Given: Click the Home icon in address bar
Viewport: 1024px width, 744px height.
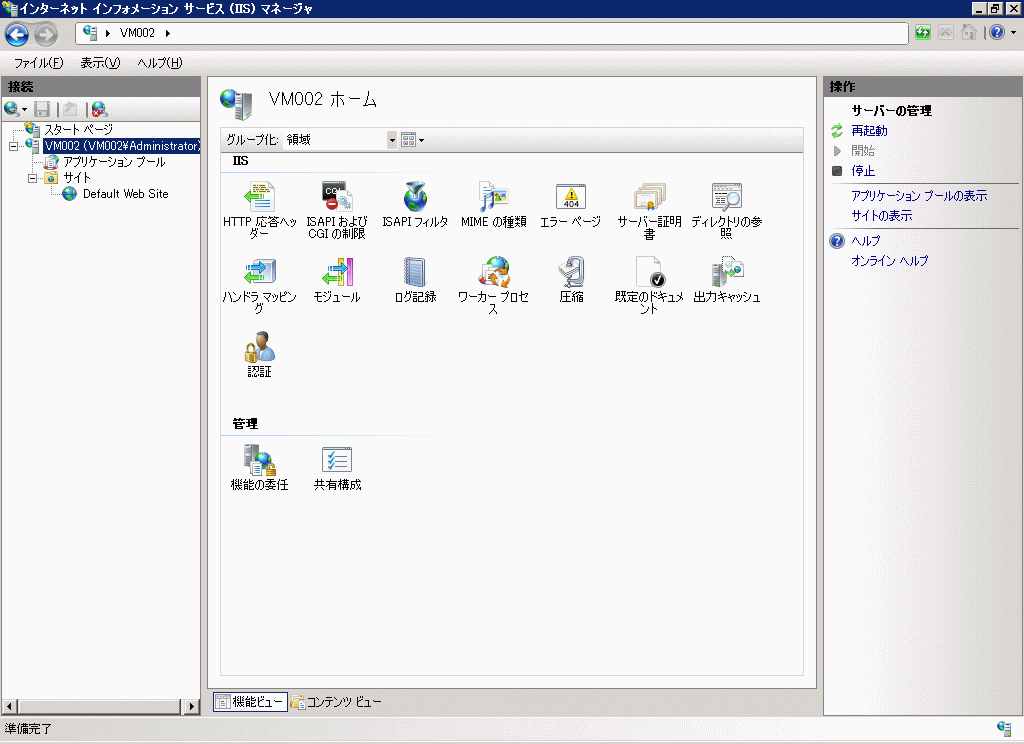Looking at the screenshot, I should coord(969,33).
